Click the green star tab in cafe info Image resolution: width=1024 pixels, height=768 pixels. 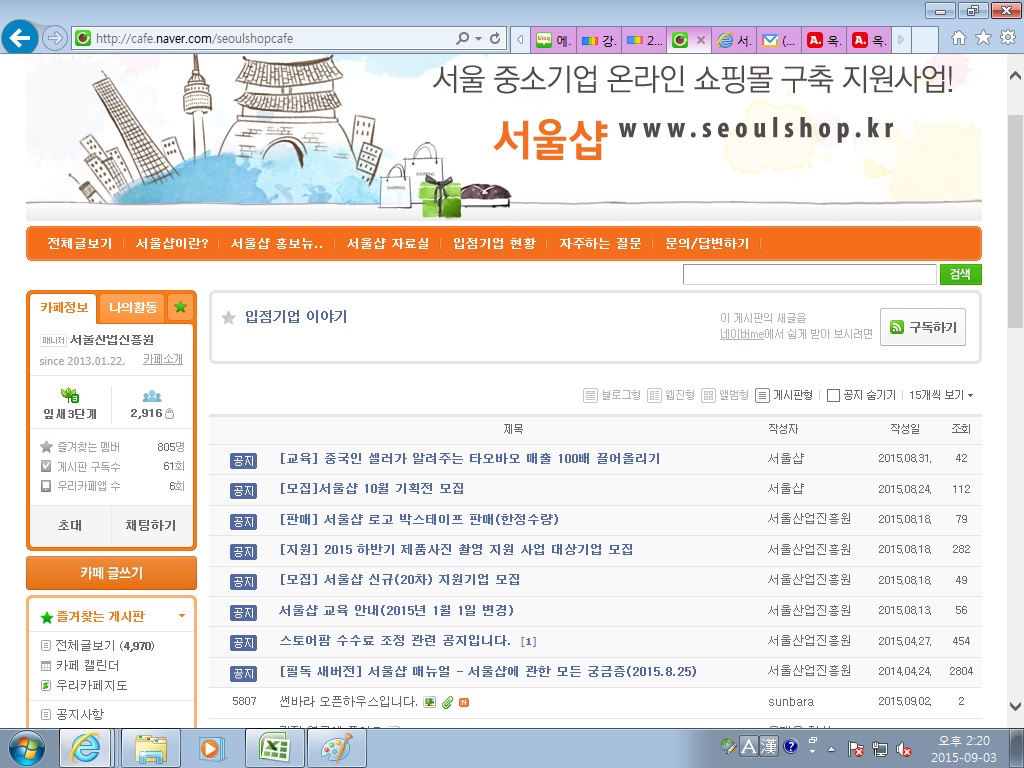tap(180, 306)
